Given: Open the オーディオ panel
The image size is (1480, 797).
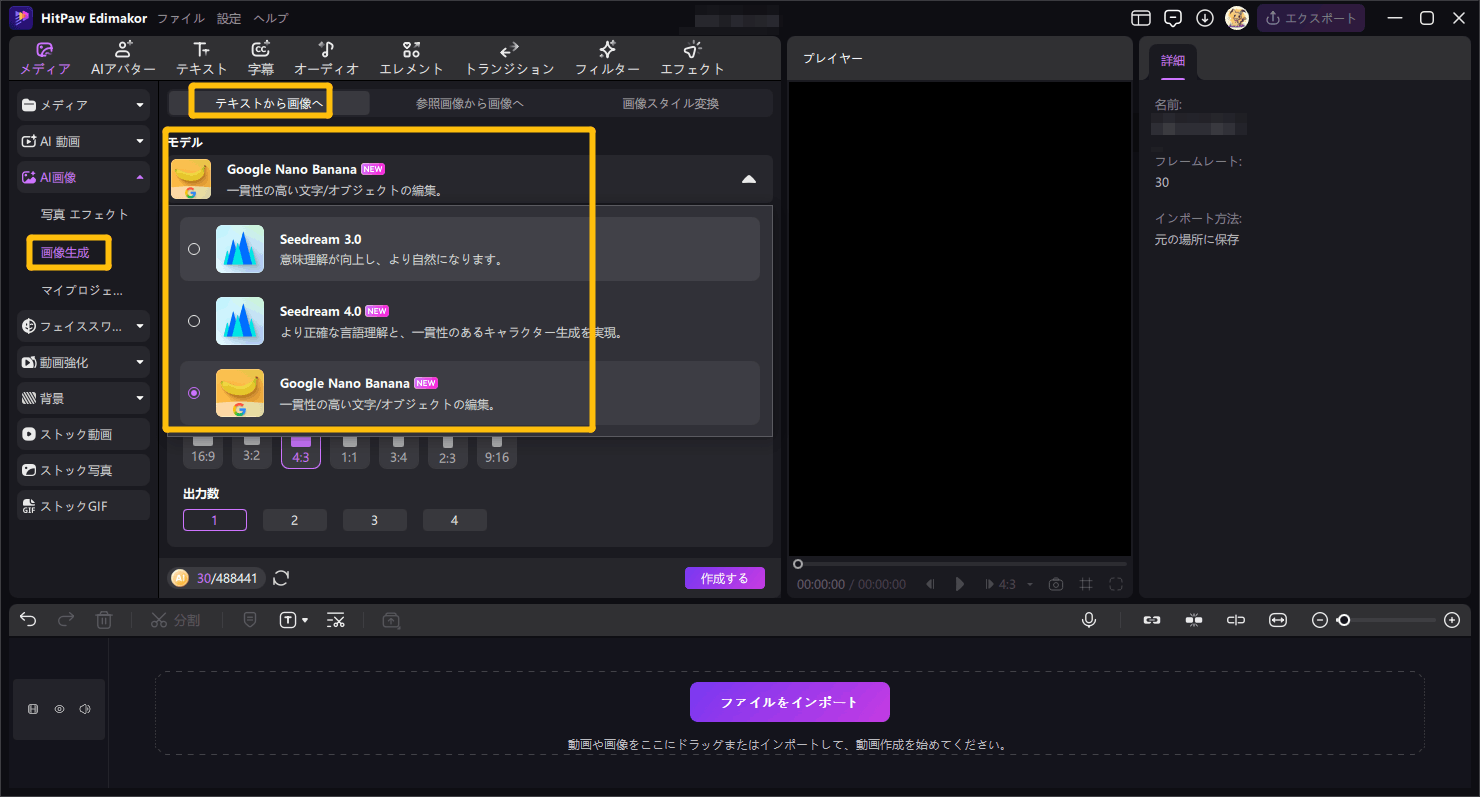Looking at the screenshot, I should (326, 57).
